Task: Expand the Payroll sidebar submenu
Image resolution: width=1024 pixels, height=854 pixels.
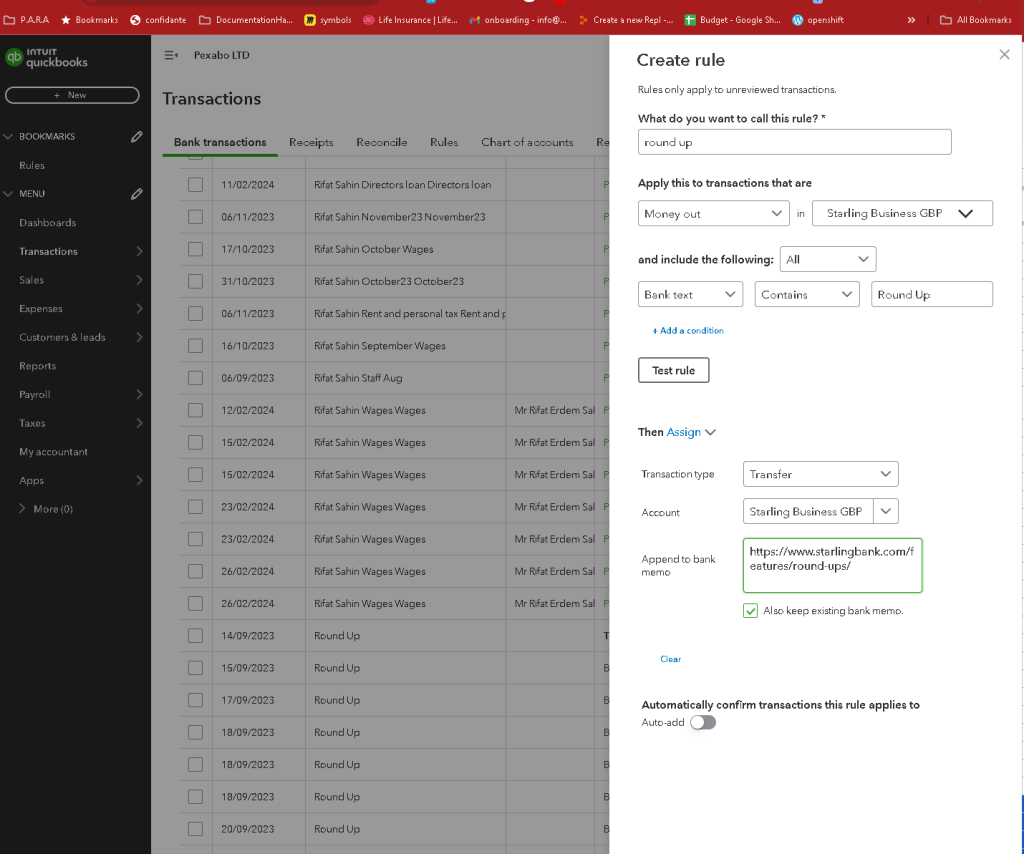Action: click(x=139, y=395)
